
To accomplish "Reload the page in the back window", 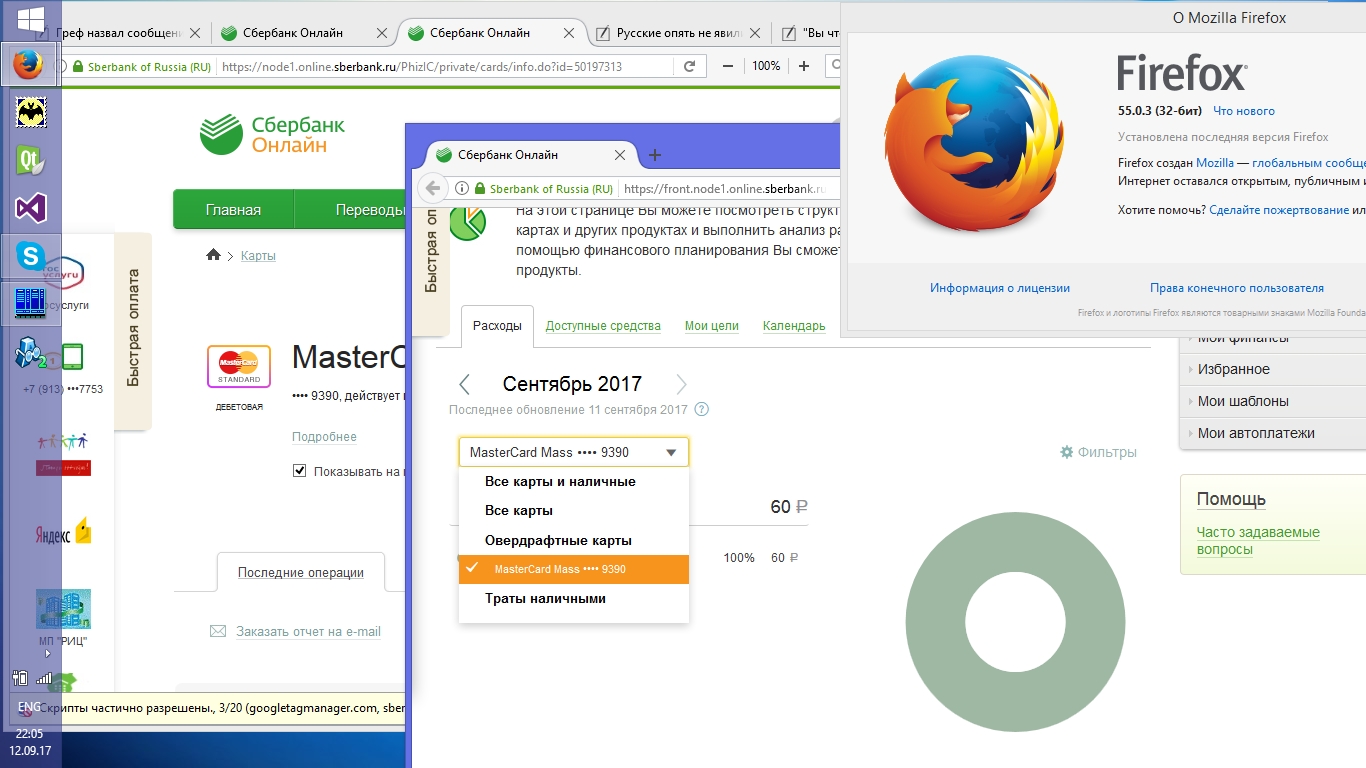I will [689, 66].
